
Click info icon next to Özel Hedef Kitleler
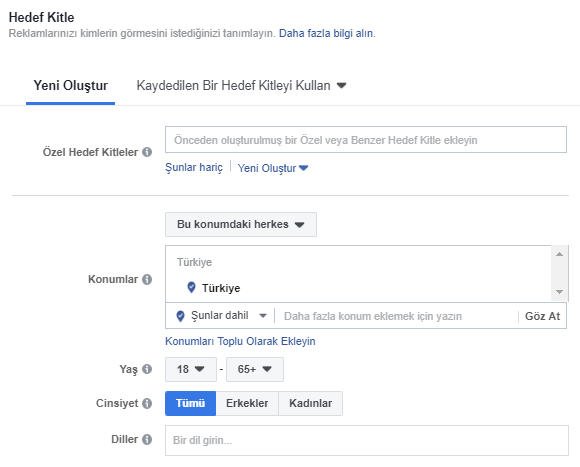pyautogui.click(x=147, y=152)
